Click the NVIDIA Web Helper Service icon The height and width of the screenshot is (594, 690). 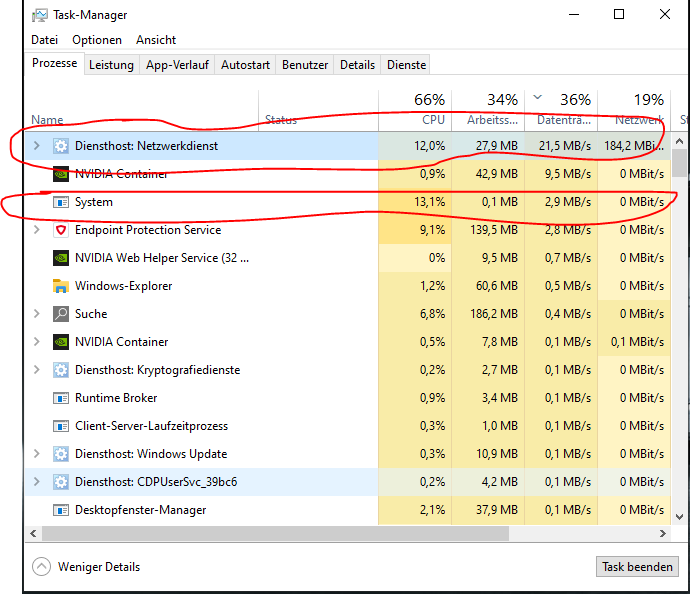pyautogui.click(x=61, y=258)
